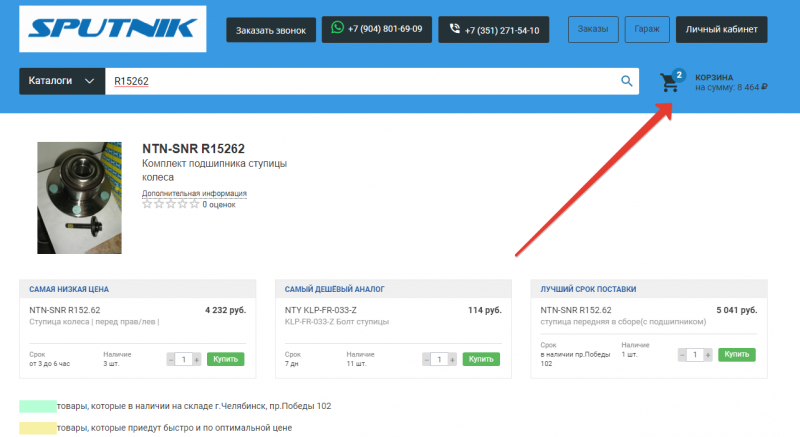Click Заказать звонок button
Screen dimensions: 800x437
point(271,30)
